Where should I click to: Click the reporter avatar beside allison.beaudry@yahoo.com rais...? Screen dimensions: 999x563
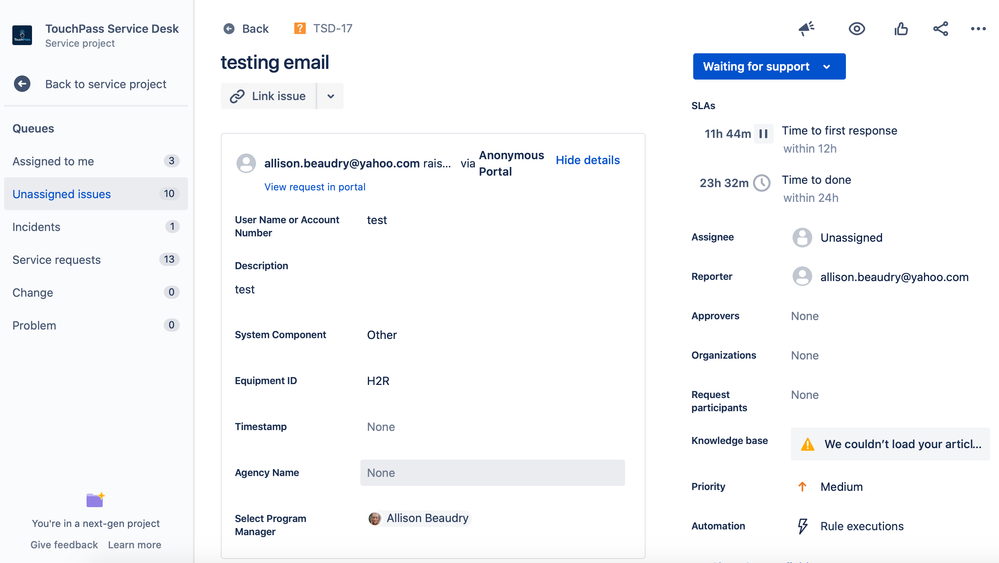coord(246,163)
